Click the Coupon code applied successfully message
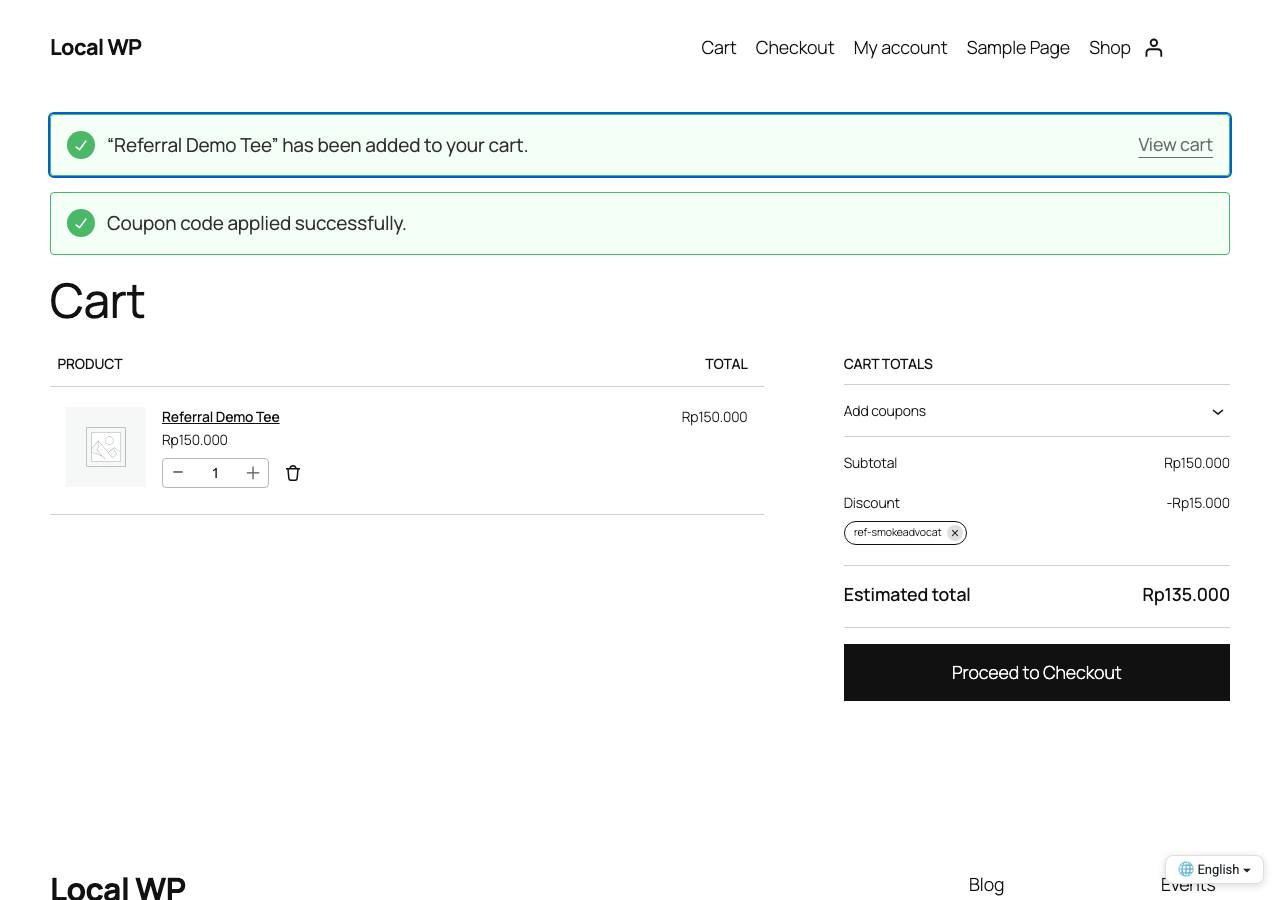The height and width of the screenshot is (900, 1280). (x=256, y=223)
